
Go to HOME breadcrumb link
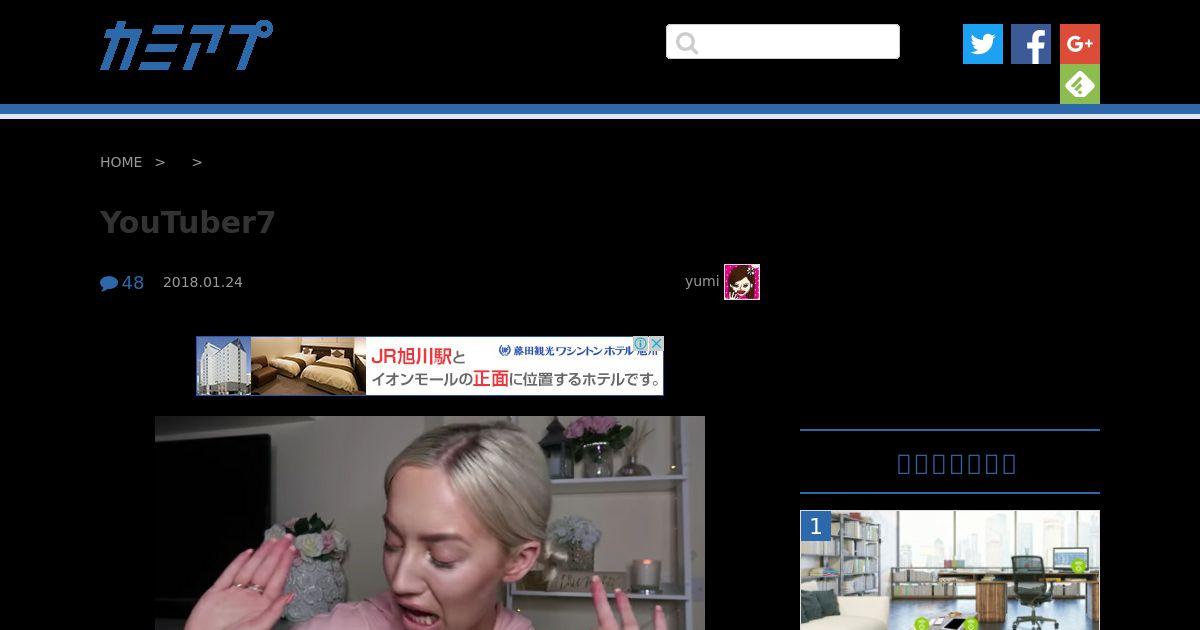pyautogui.click(x=121, y=162)
